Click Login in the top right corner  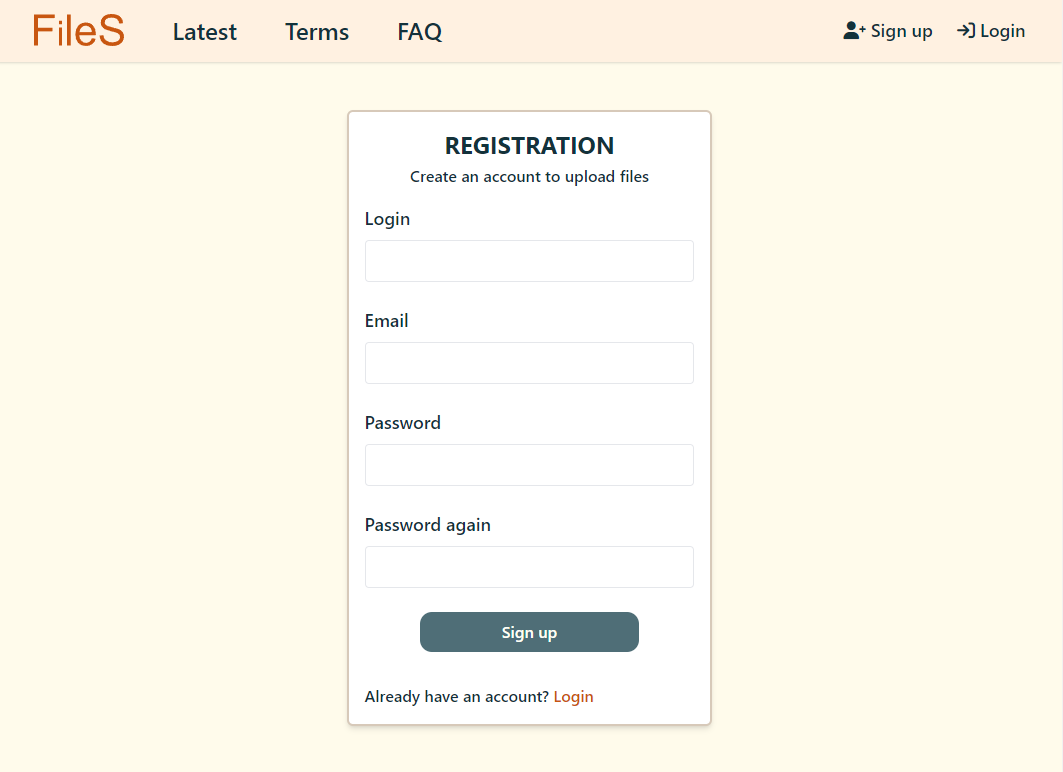(x=1002, y=31)
